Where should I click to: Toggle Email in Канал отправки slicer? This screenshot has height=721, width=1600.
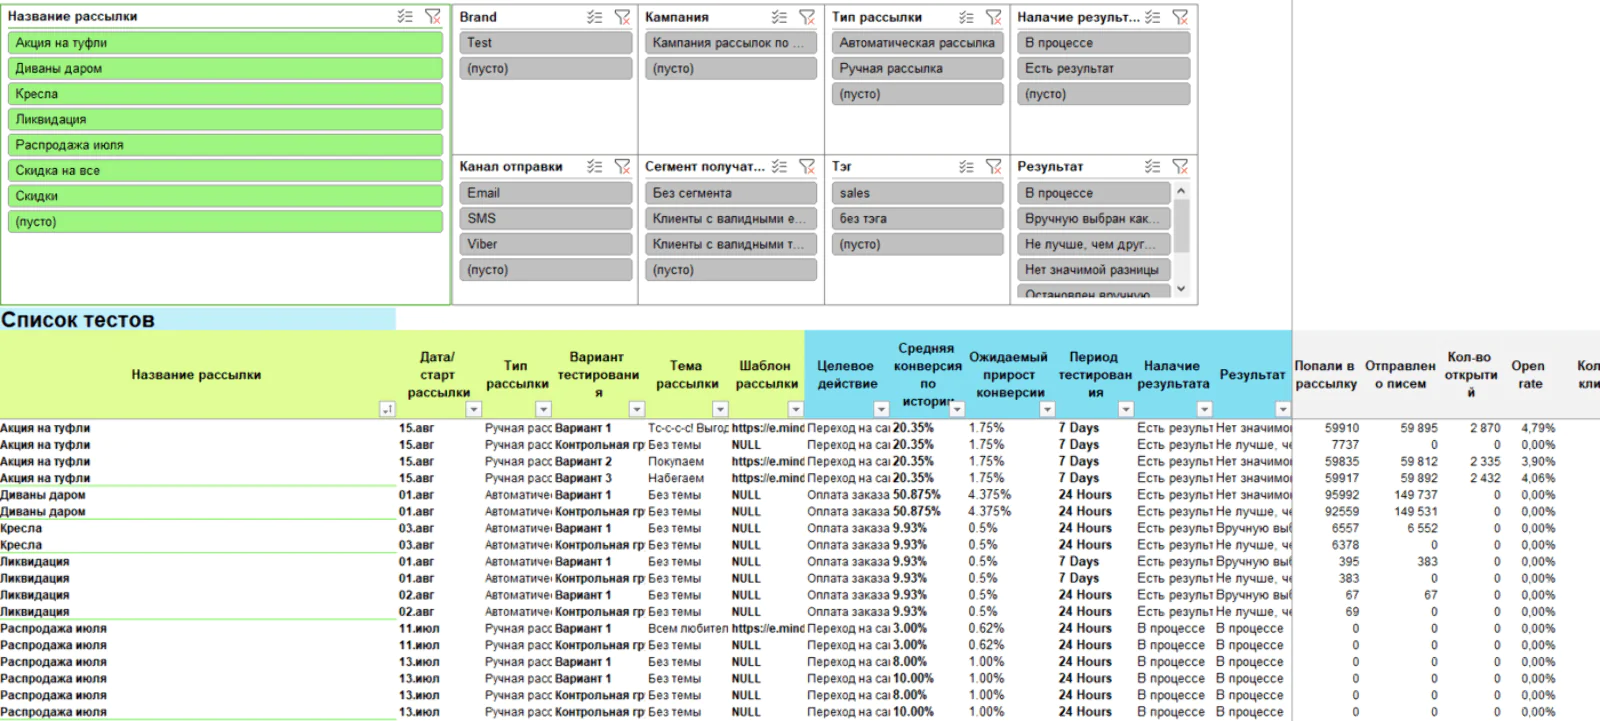pos(546,193)
